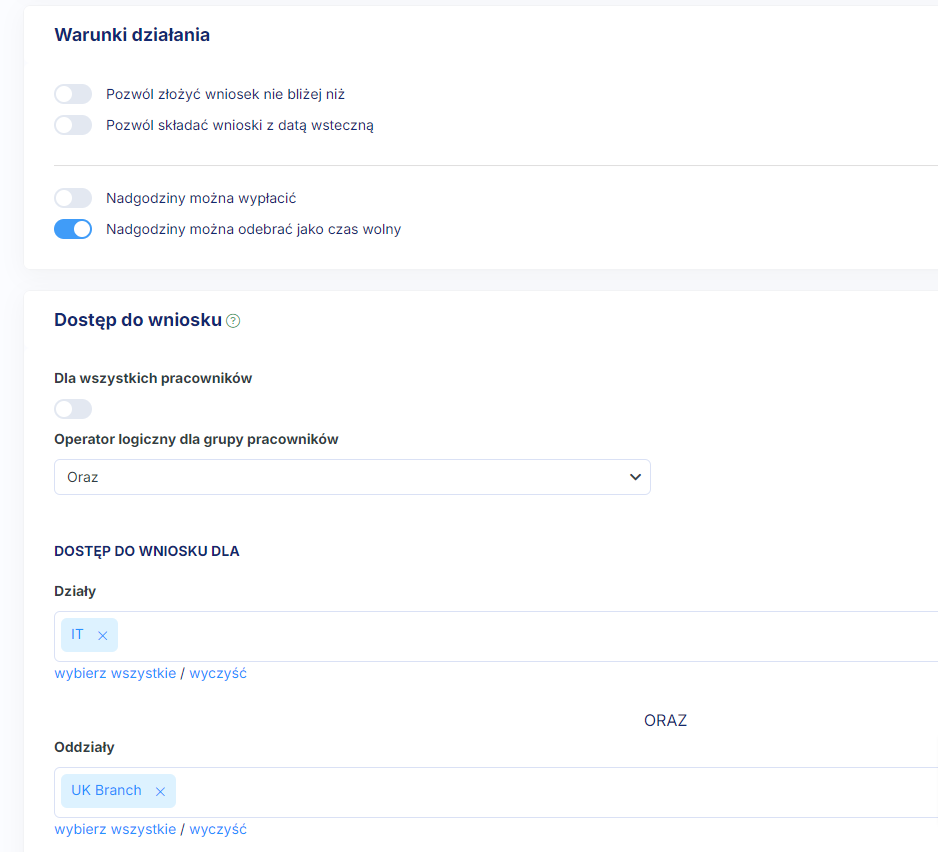Click the chevron arrow of the Oraz select
This screenshot has width=938, height=852.
coord(634,477)
